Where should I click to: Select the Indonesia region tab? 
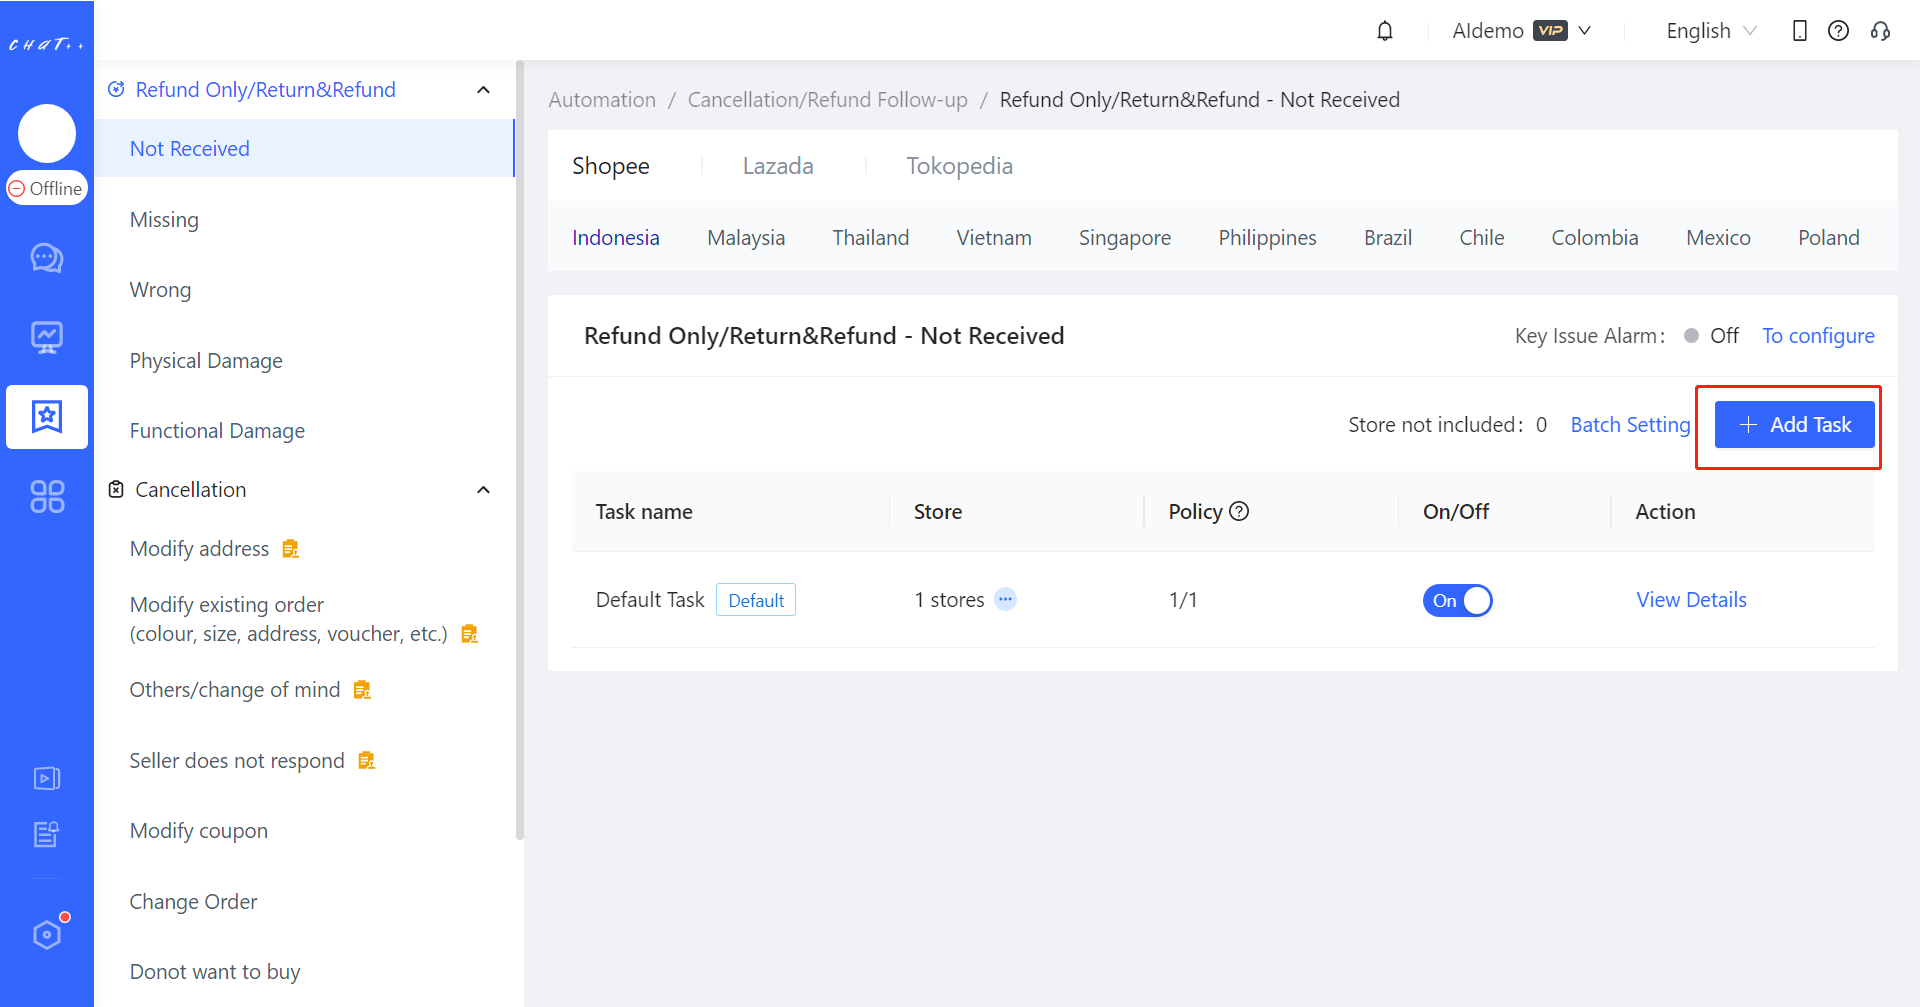tap(616, 238)
